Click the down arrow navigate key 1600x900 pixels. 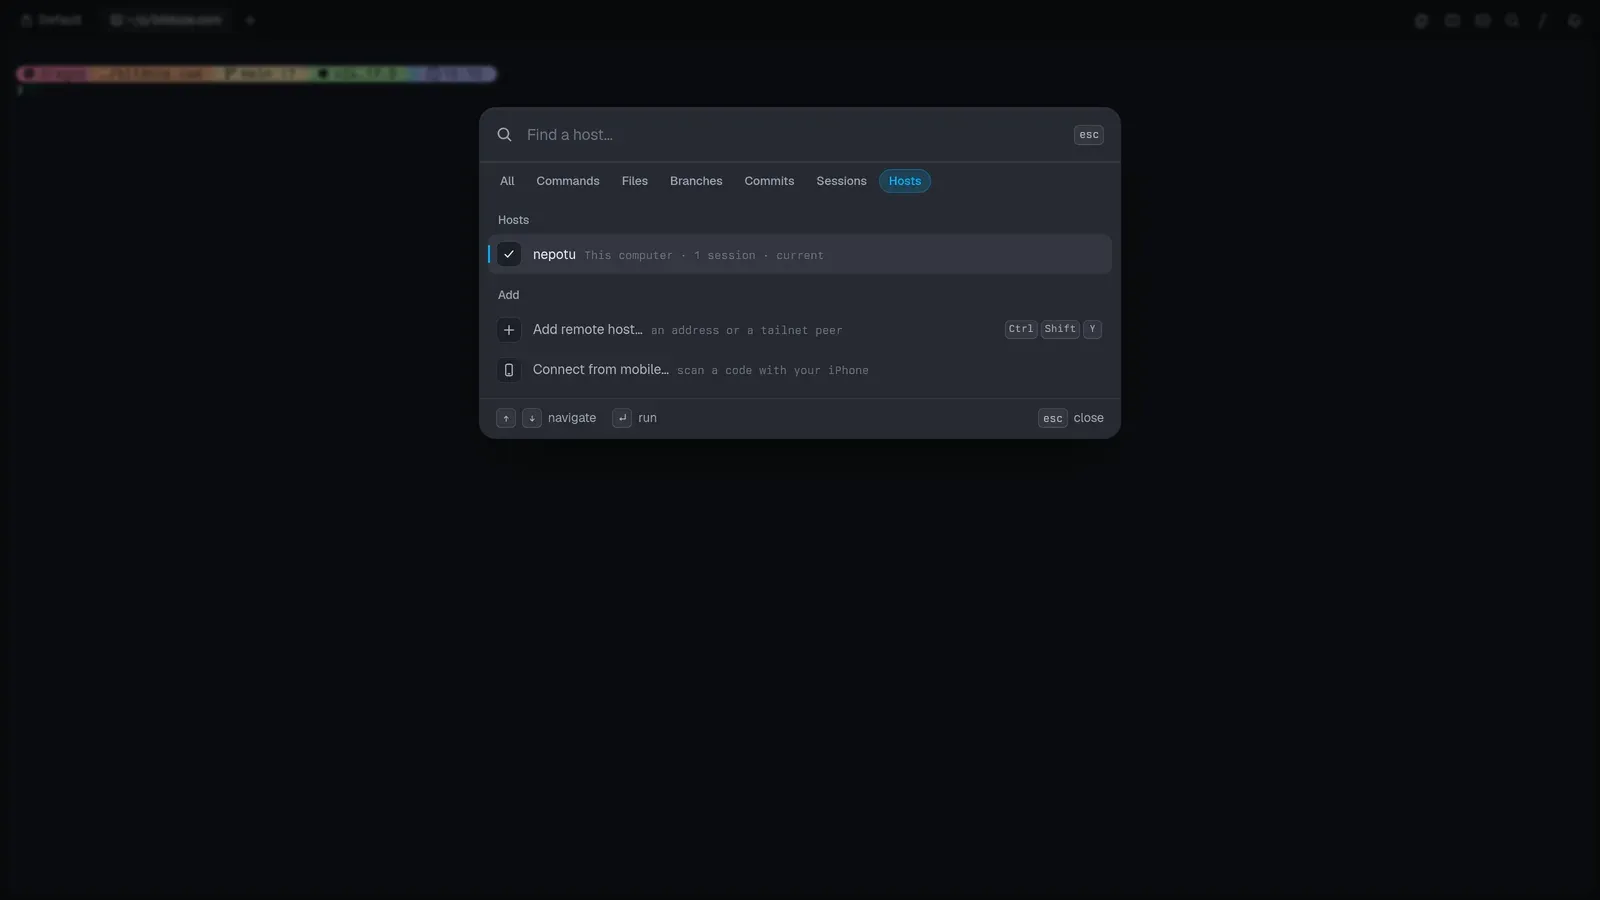tap(532, 418)
